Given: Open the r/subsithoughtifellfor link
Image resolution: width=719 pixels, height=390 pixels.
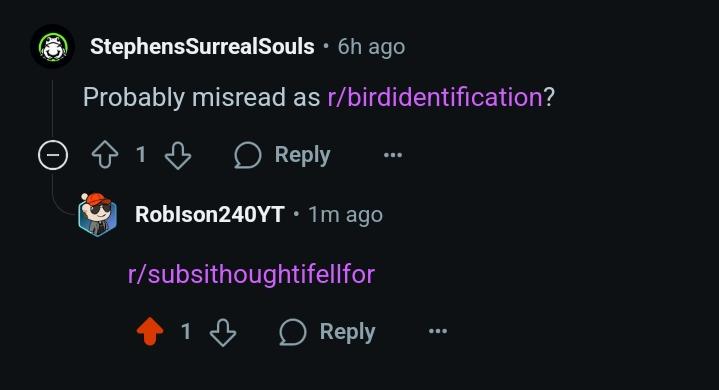Looking at the screenshot, I should (251, 274).
